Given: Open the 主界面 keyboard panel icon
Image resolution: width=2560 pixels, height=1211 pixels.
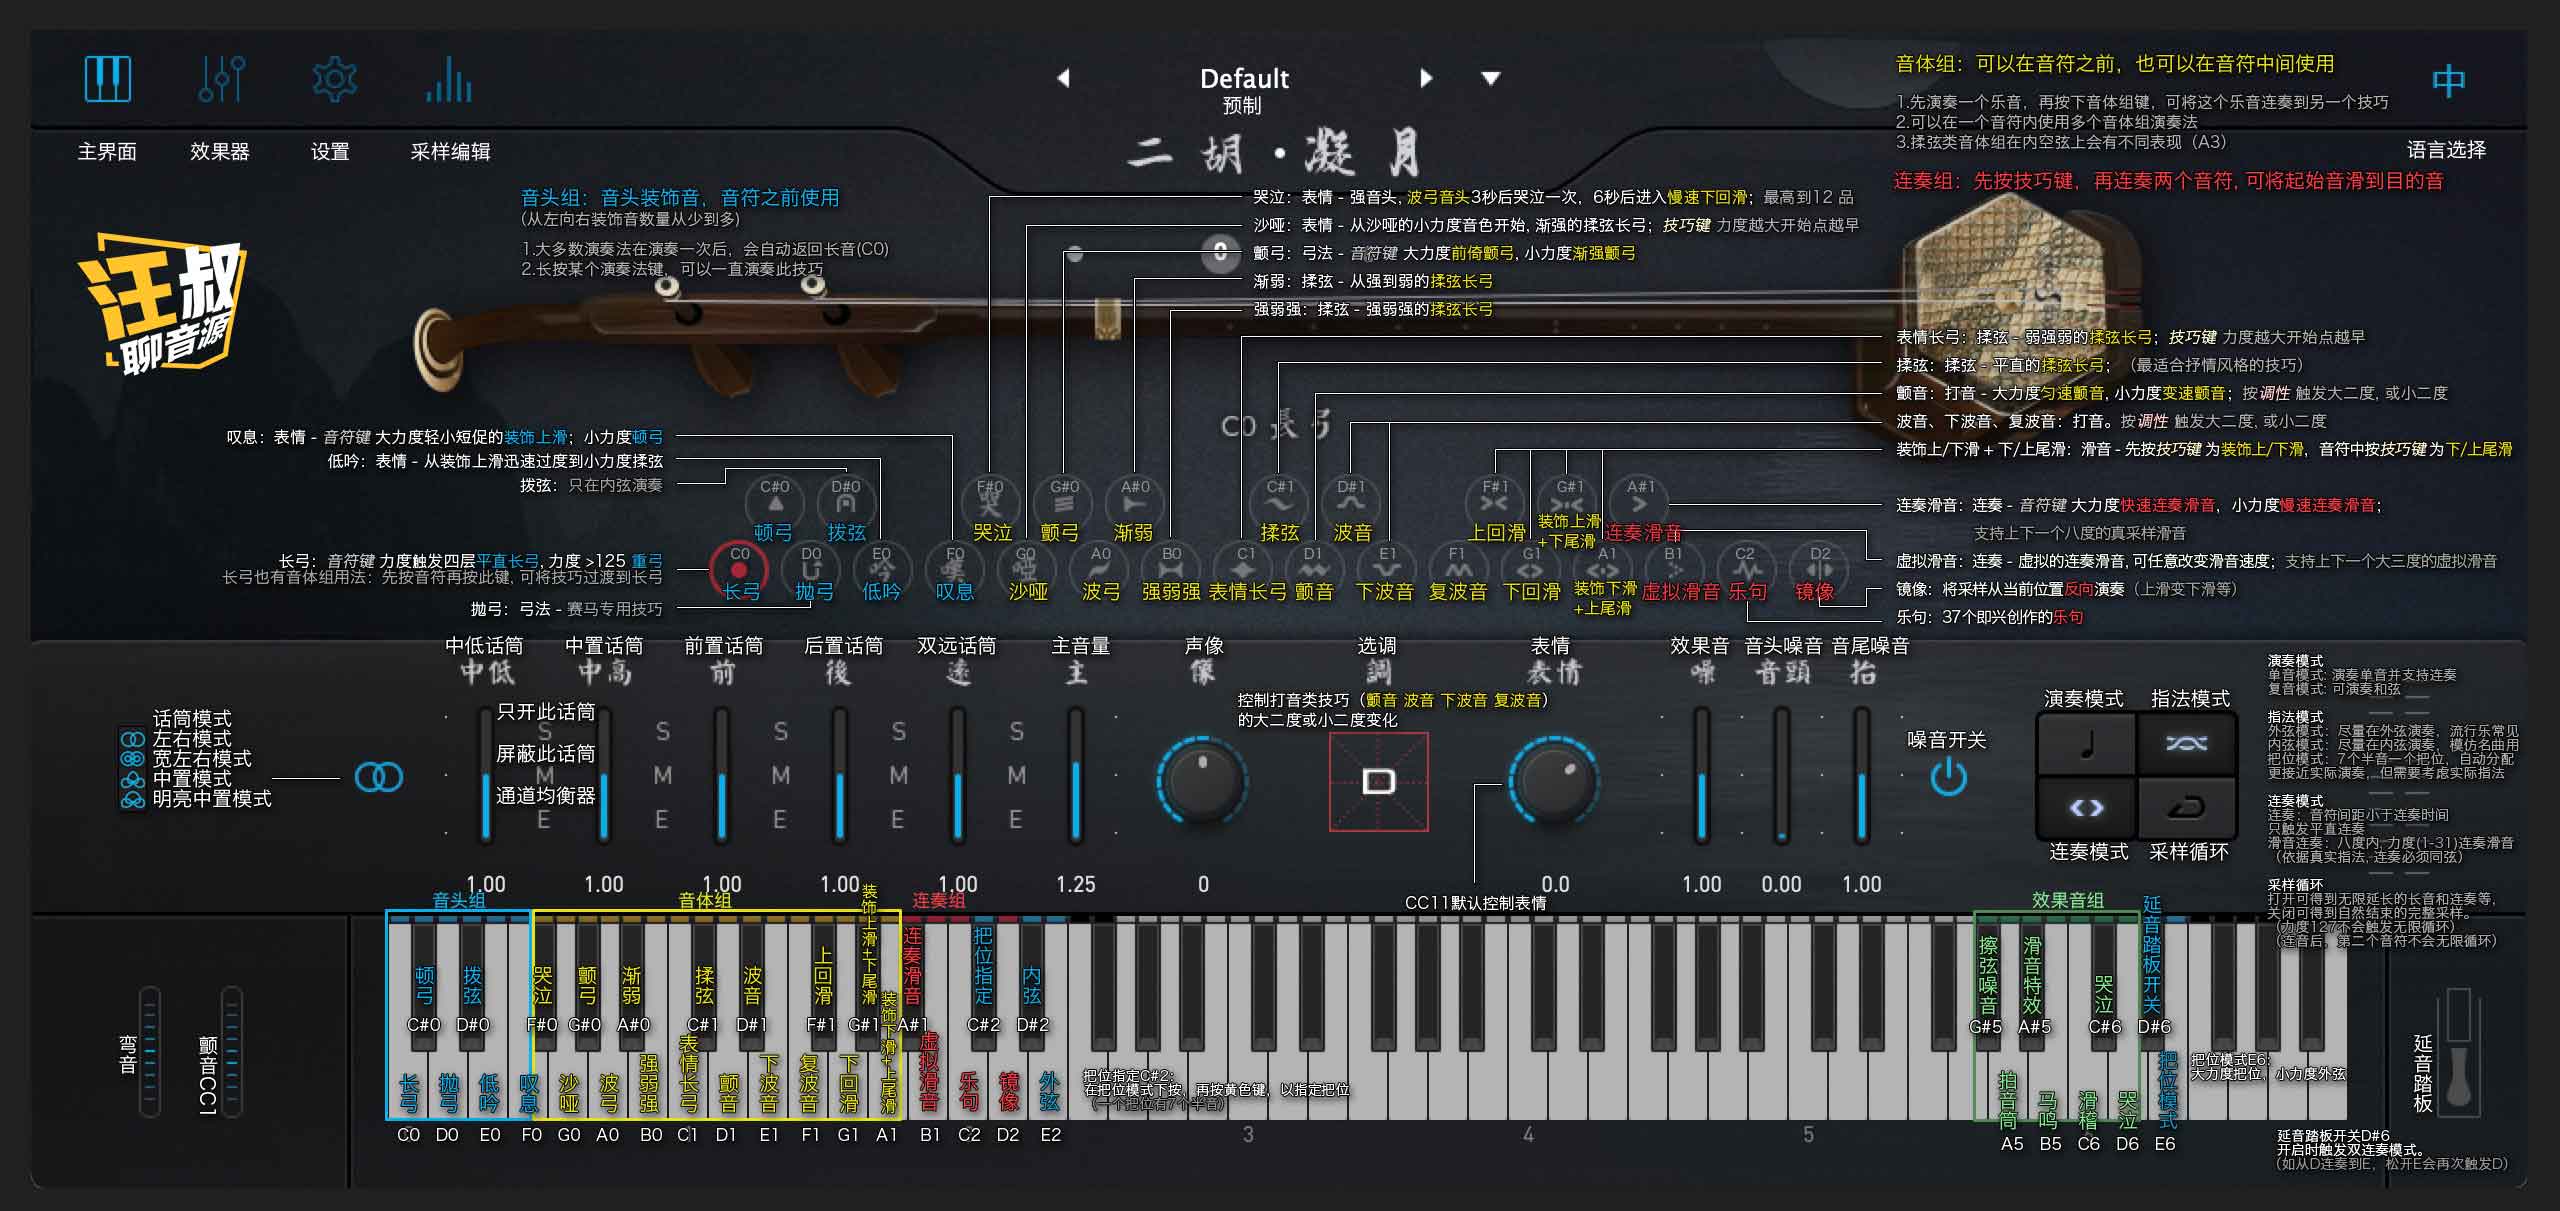Looking at the screenshot, I should click(110, 80).
